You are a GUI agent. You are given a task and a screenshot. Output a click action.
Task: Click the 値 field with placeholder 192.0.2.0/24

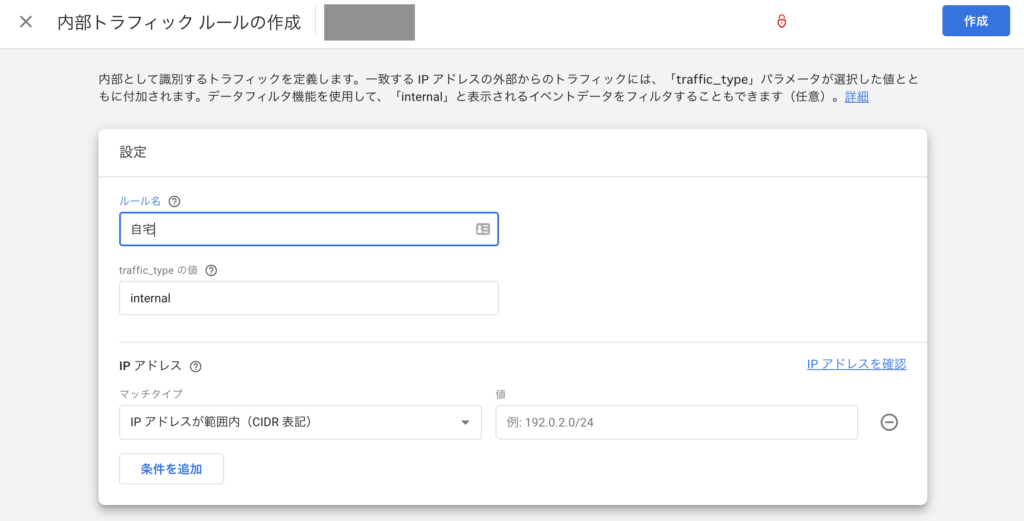click(x=676, y=422)
